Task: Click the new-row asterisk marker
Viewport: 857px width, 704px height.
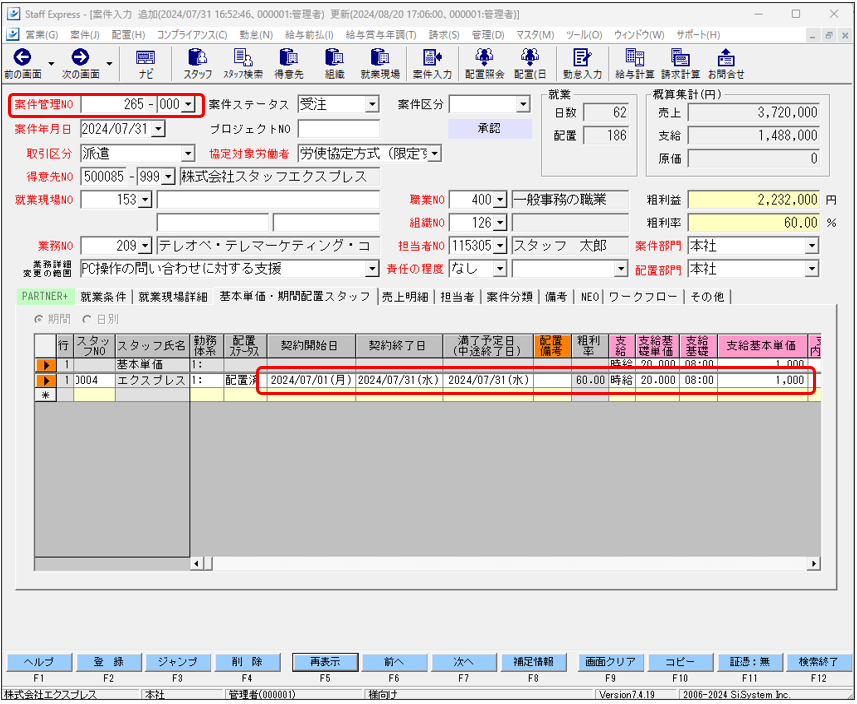Action: tap(46, 395)
